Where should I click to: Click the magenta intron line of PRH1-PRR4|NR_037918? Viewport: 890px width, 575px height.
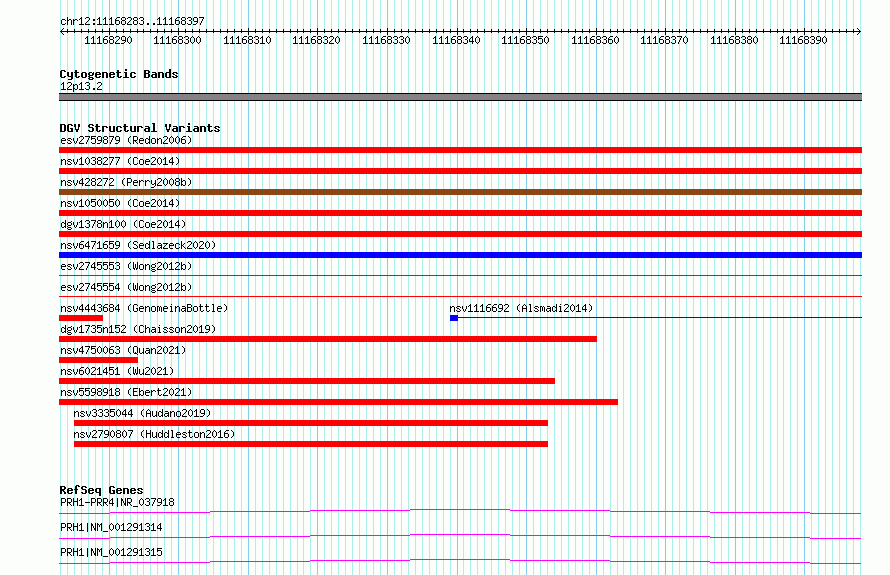(x=460, y=511)
